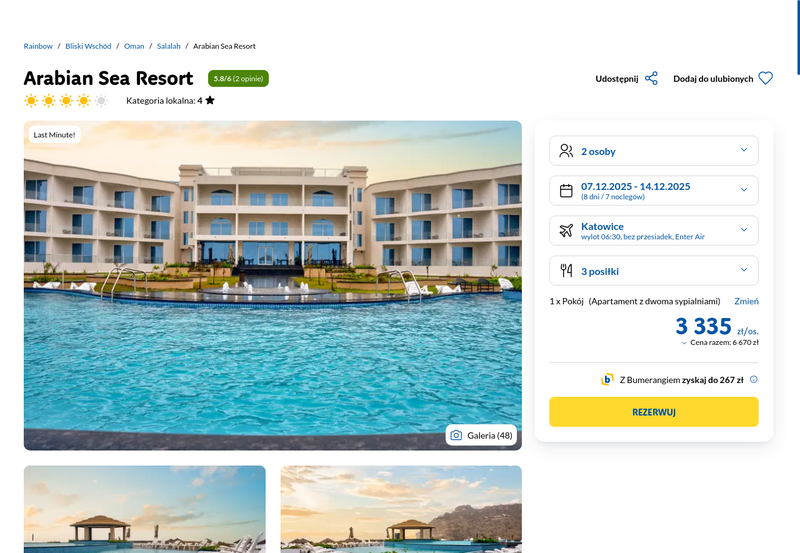This screenshot has height=553, width=800.
Task: Open the 5.8/6 opinions rating badge
Action: (x=238, y=79)
